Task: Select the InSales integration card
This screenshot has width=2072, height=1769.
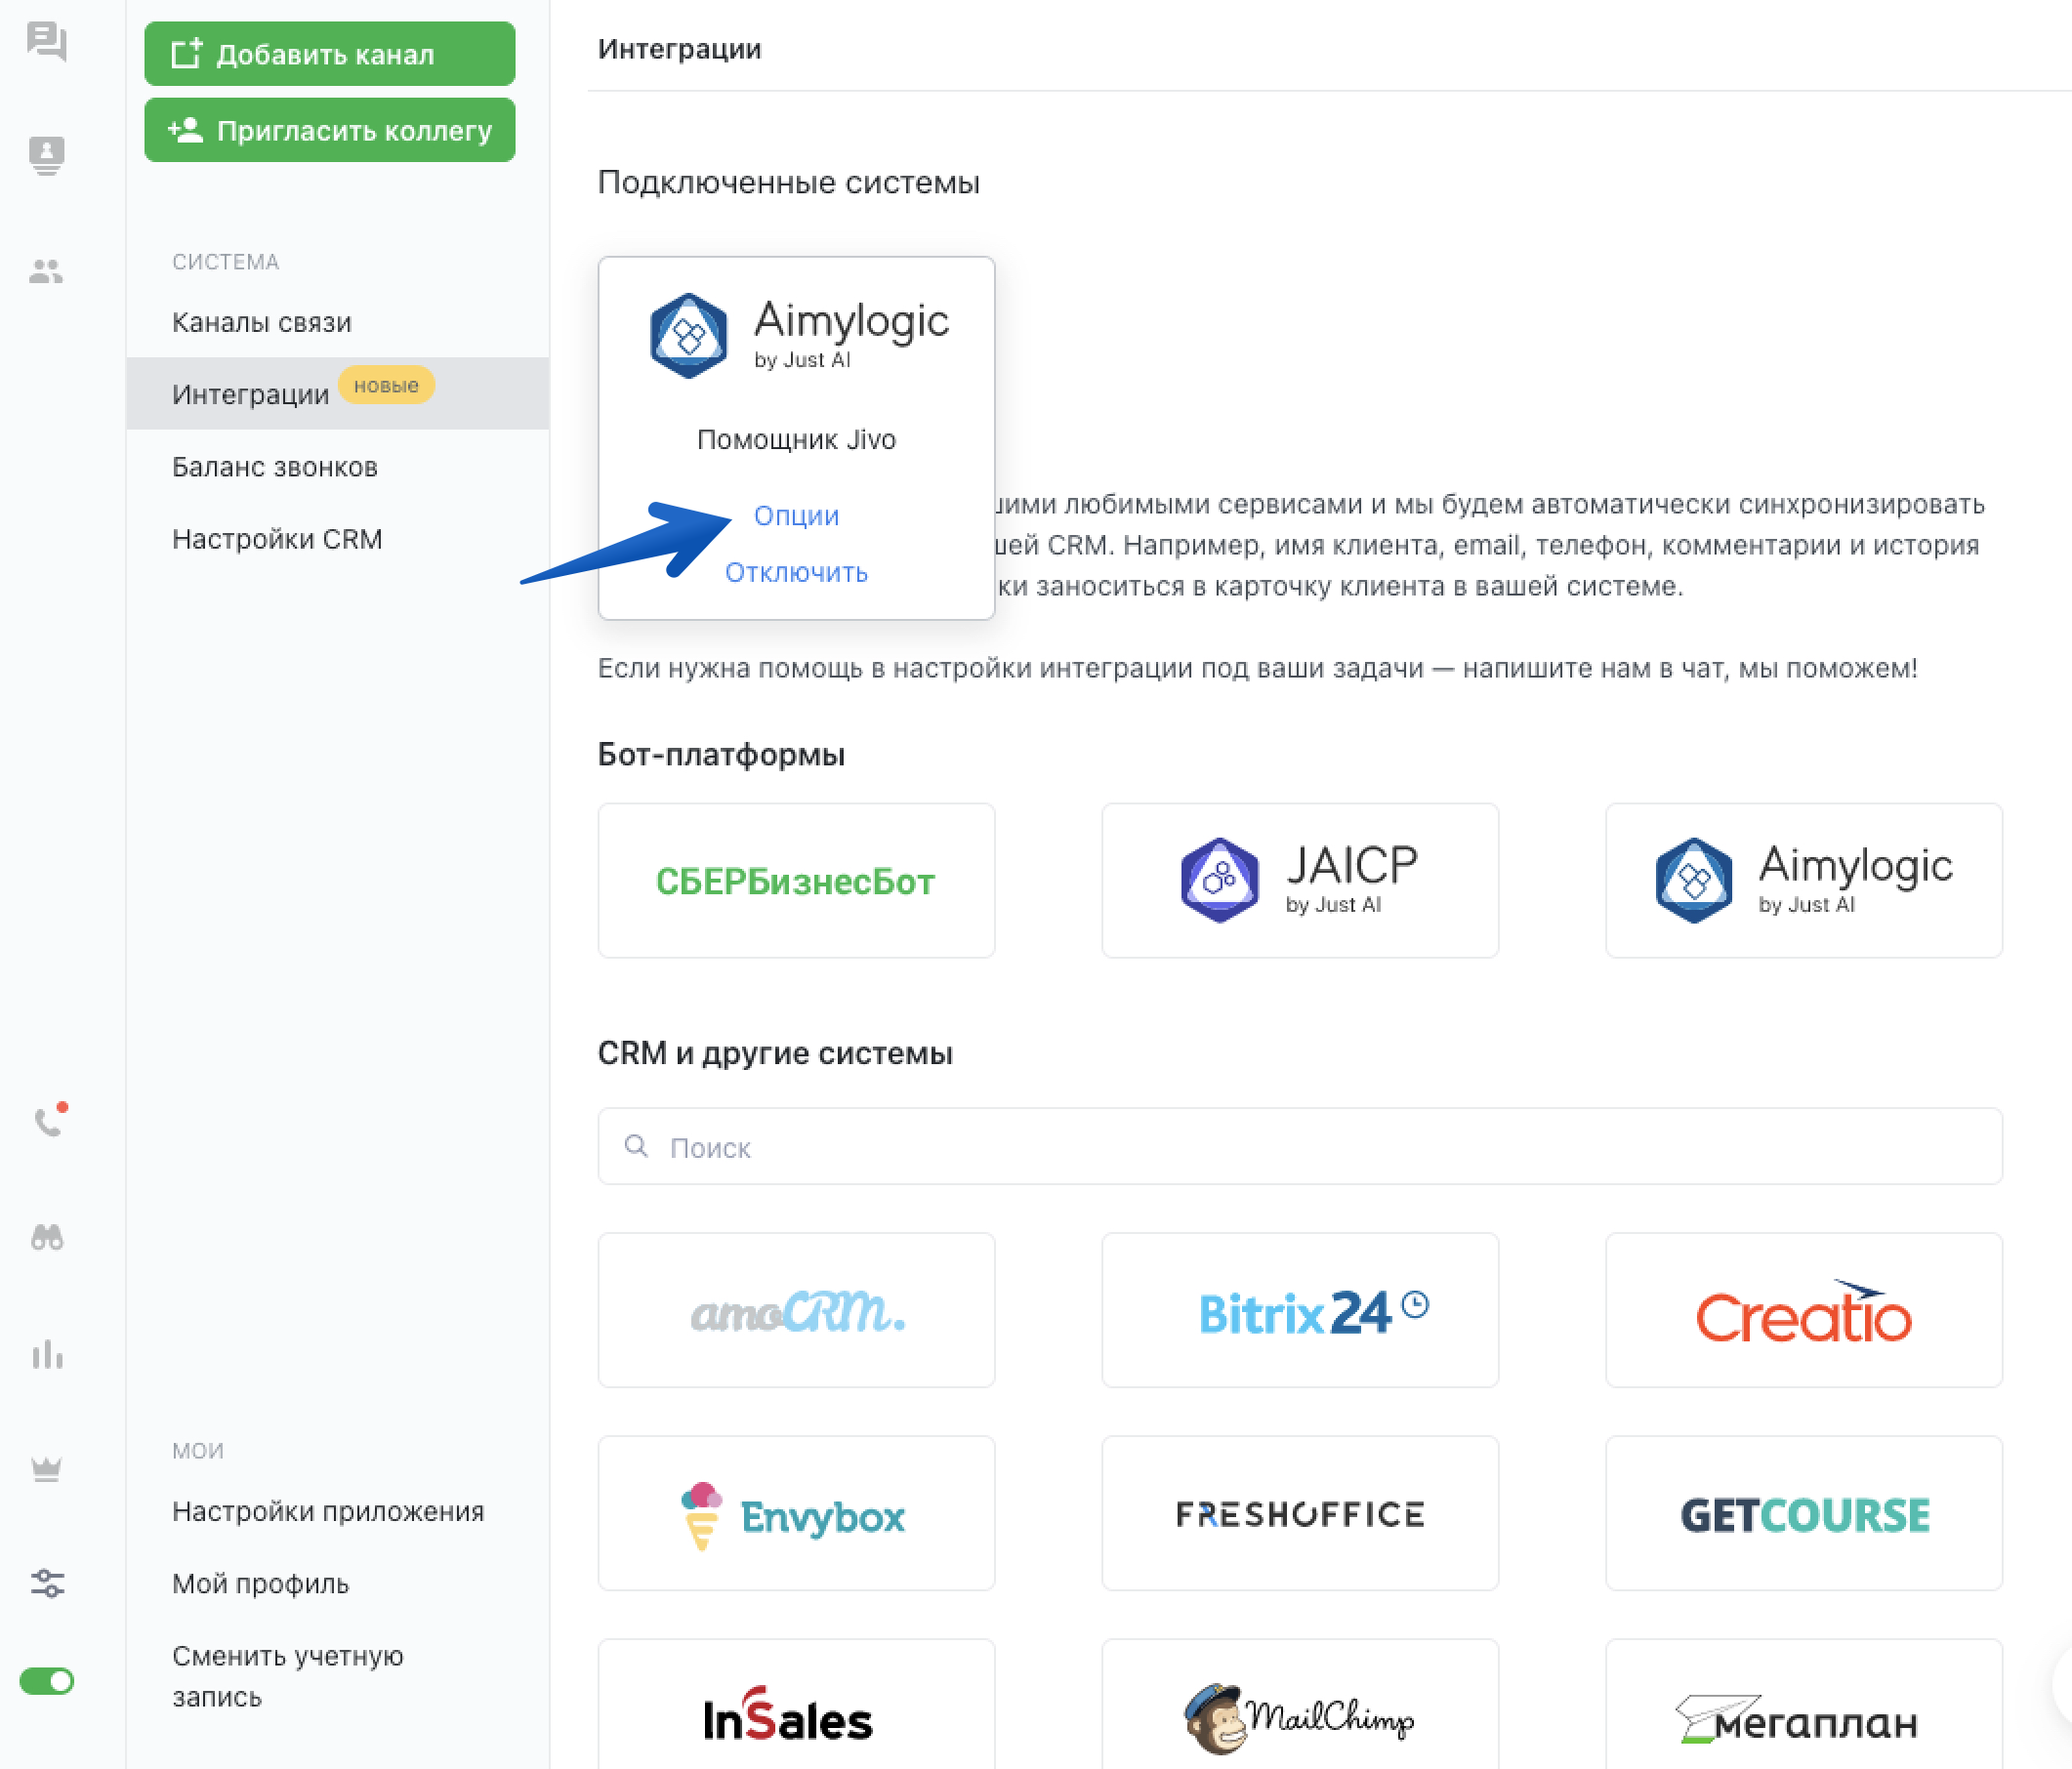Action: tap(796, 1705)
